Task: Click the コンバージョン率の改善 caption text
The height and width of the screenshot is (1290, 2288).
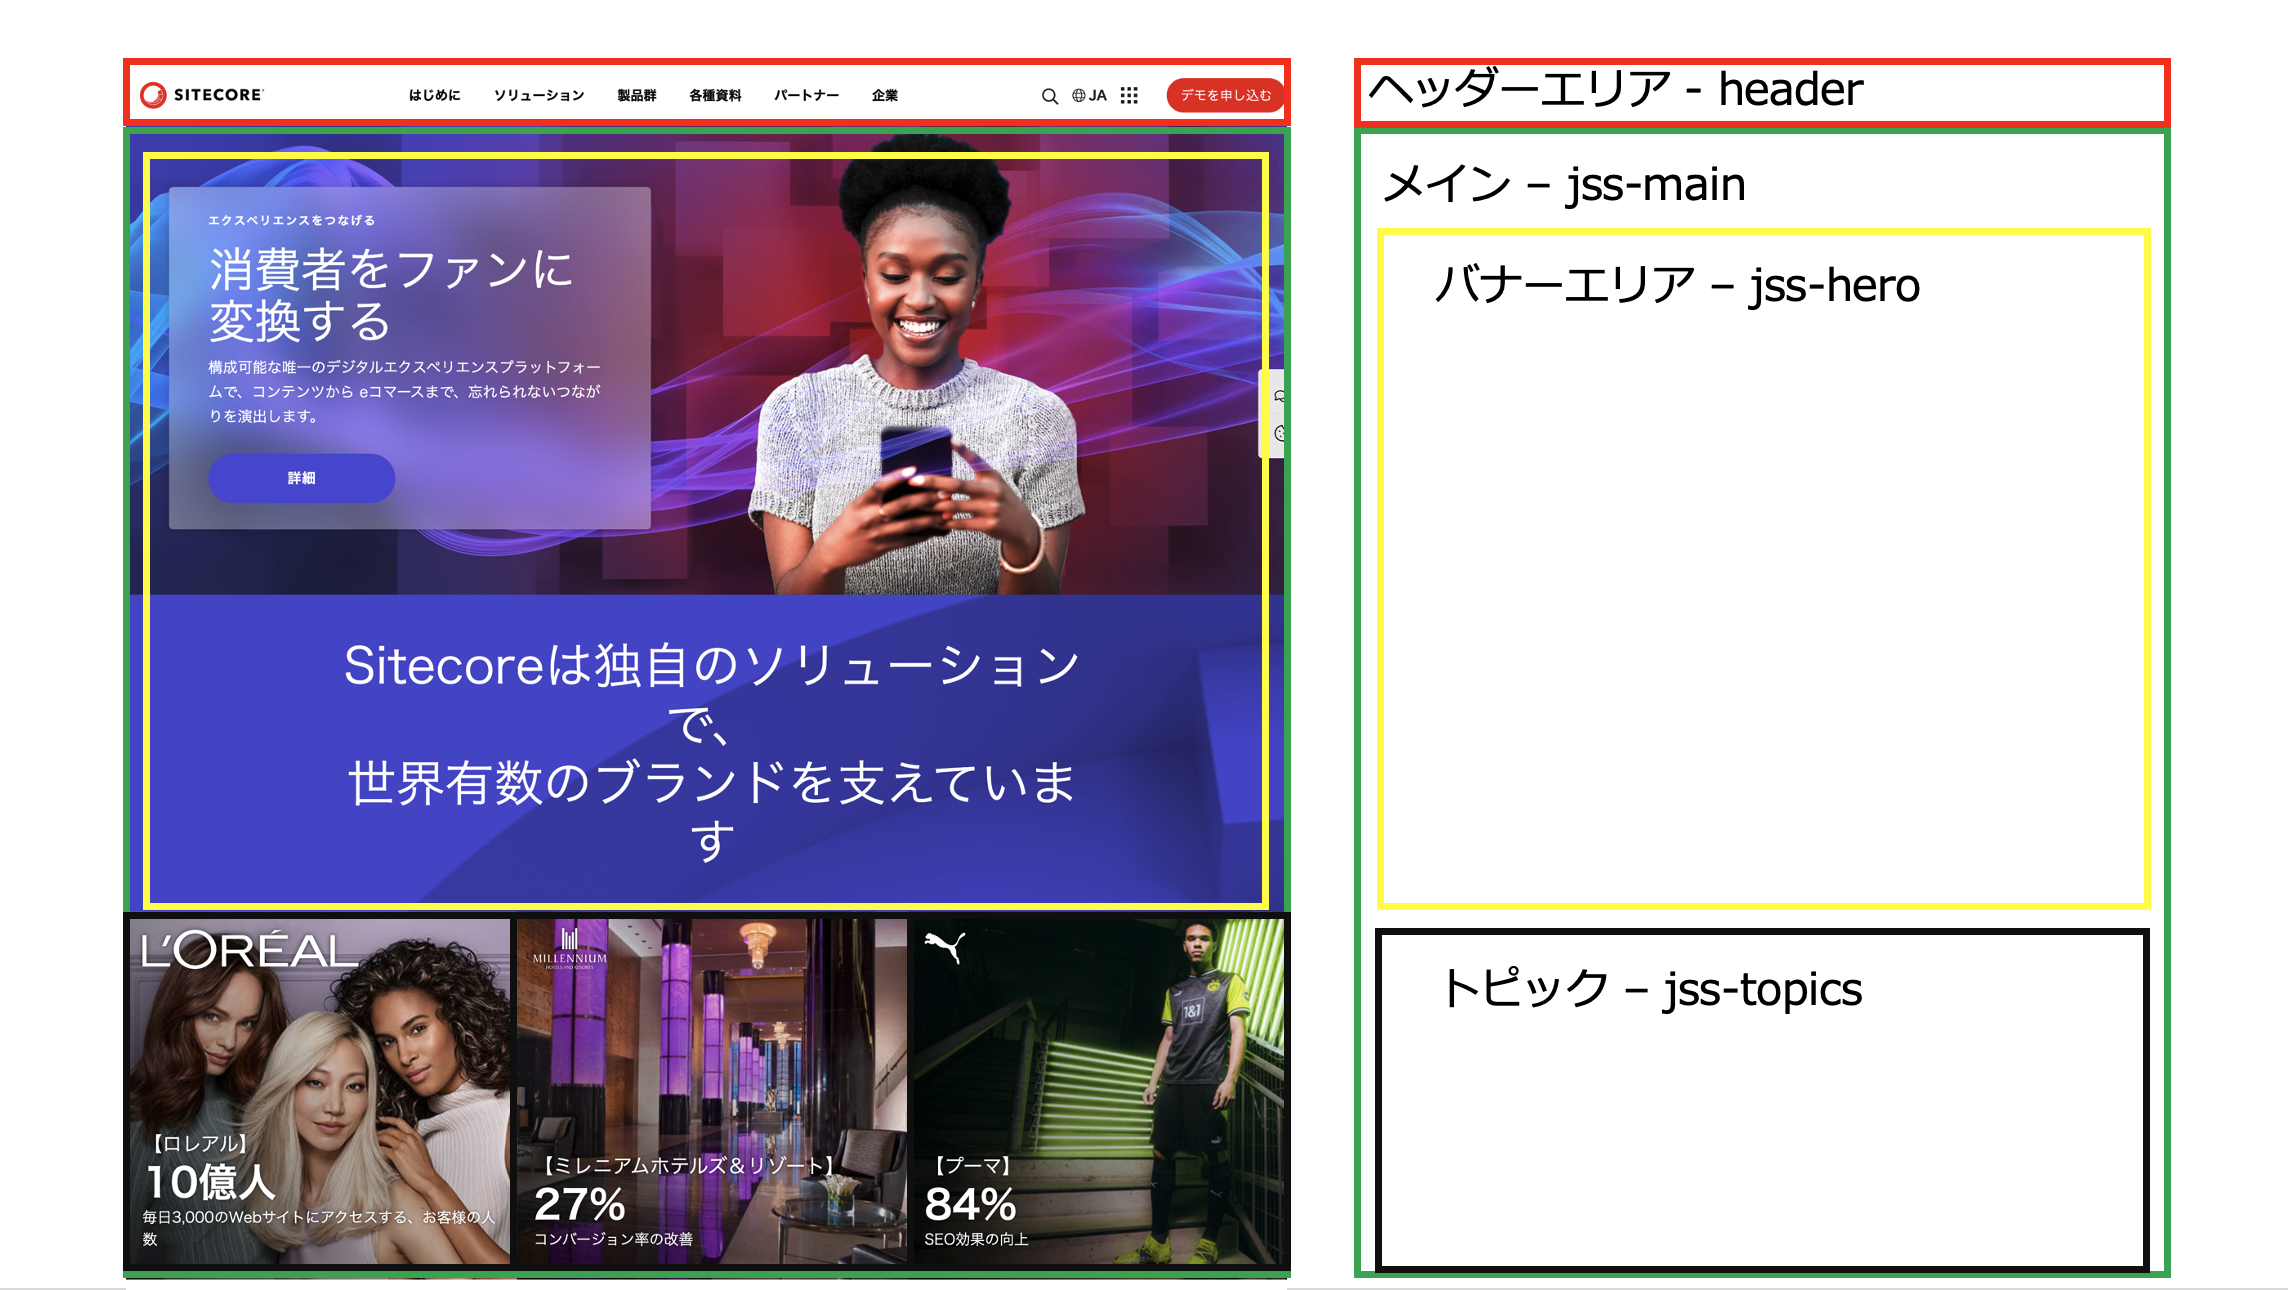Action: coord(613,1239)
